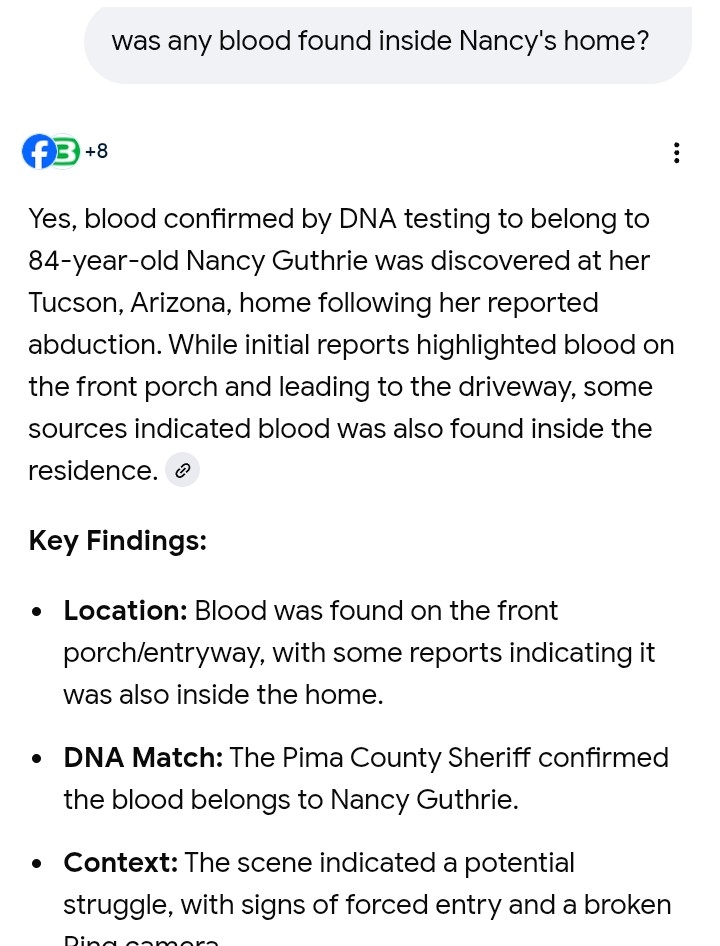Click "the blood belongs to Nancy Guthrie." line

pos(291,799)
